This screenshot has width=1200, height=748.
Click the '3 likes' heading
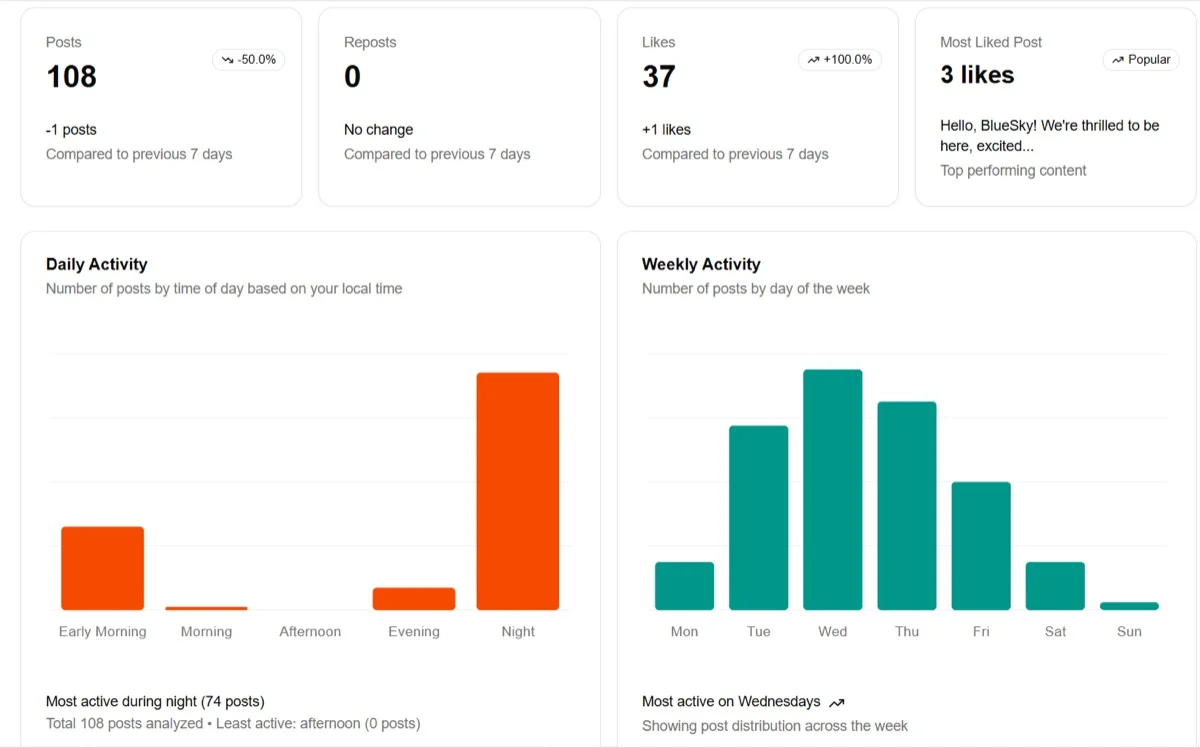click(977, 75)
